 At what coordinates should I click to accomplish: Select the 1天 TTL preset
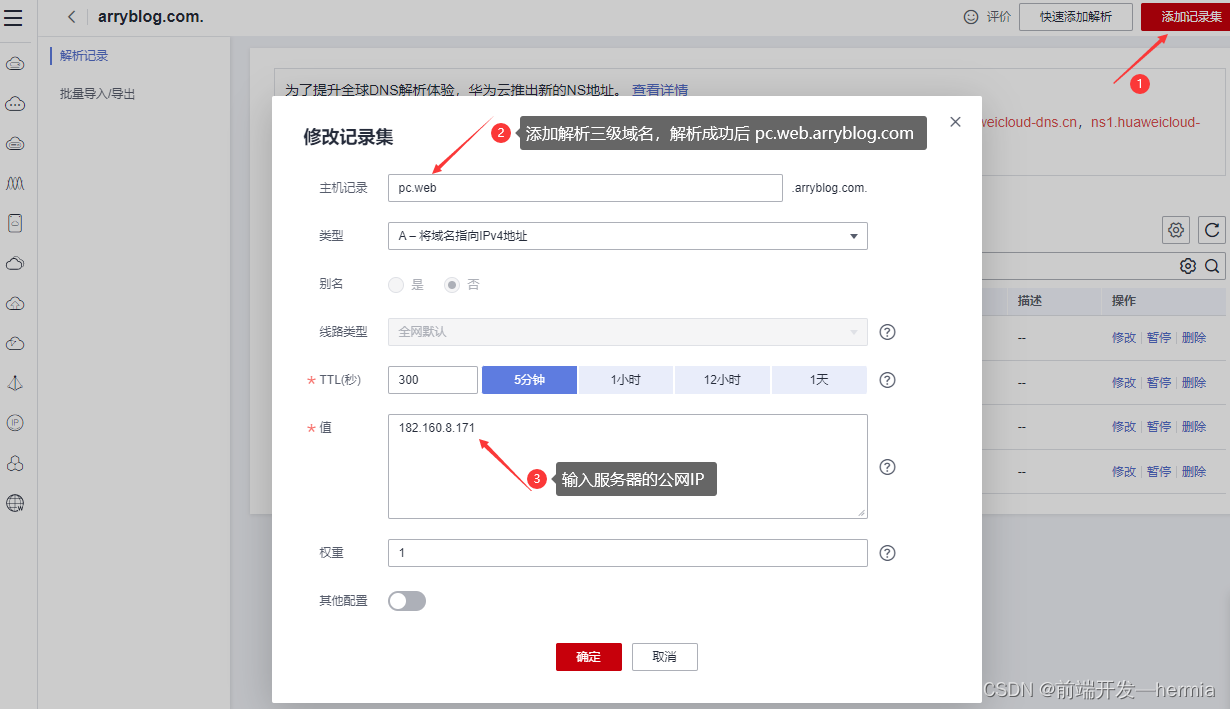(818, 380)
